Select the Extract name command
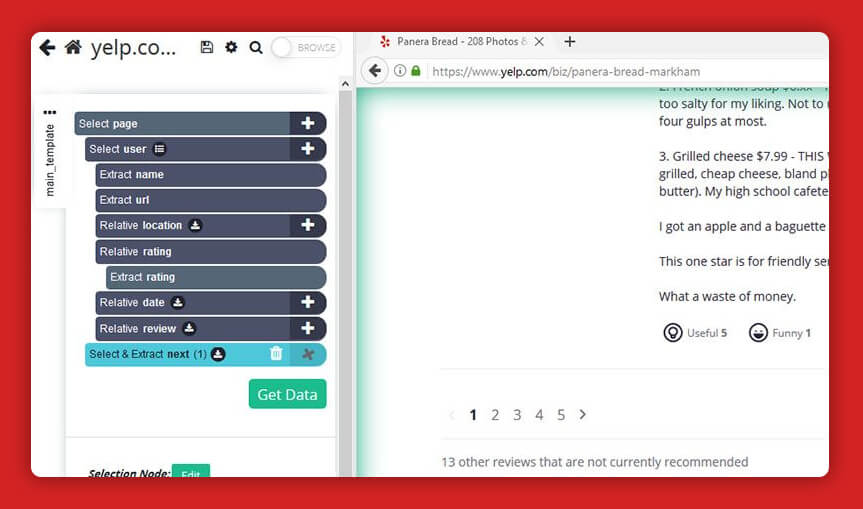Viewport: 863px width, 509px height. coord(211,174)
